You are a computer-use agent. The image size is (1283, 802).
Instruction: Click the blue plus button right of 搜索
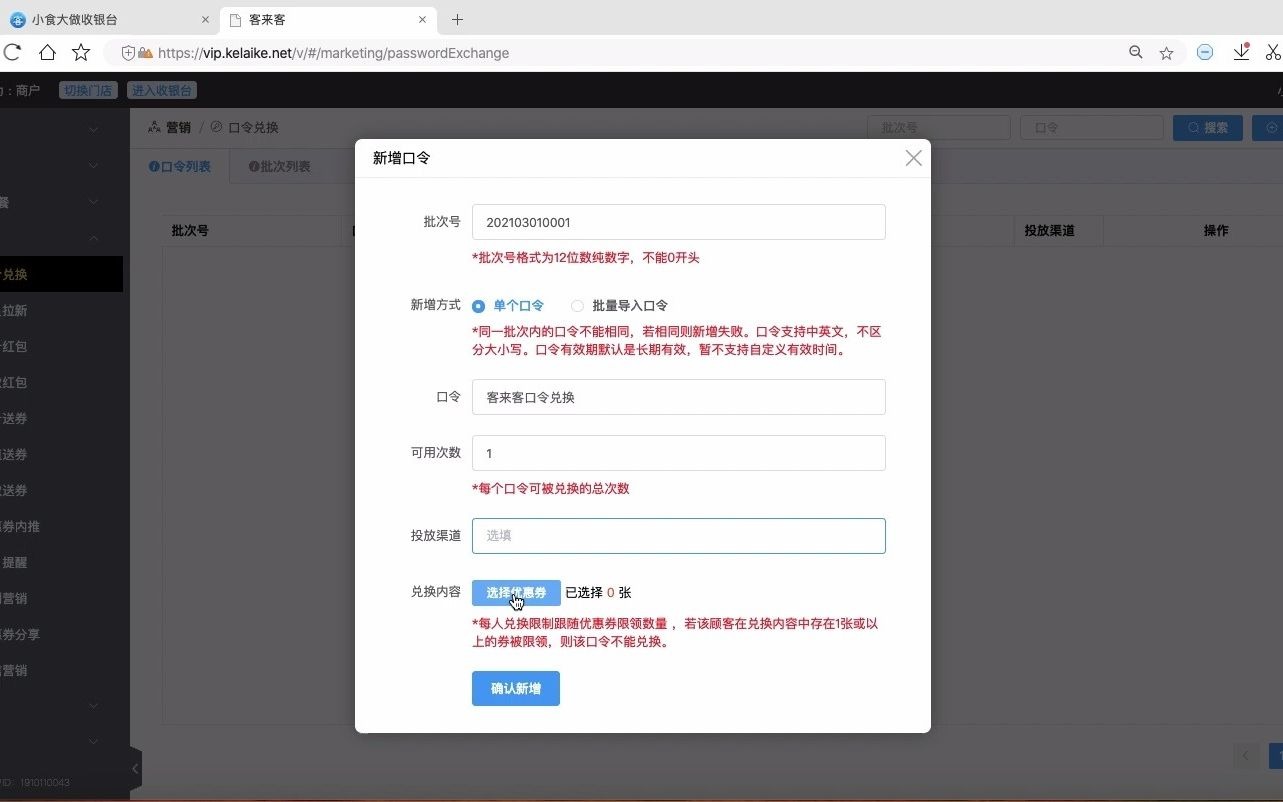coord(1268,128)
